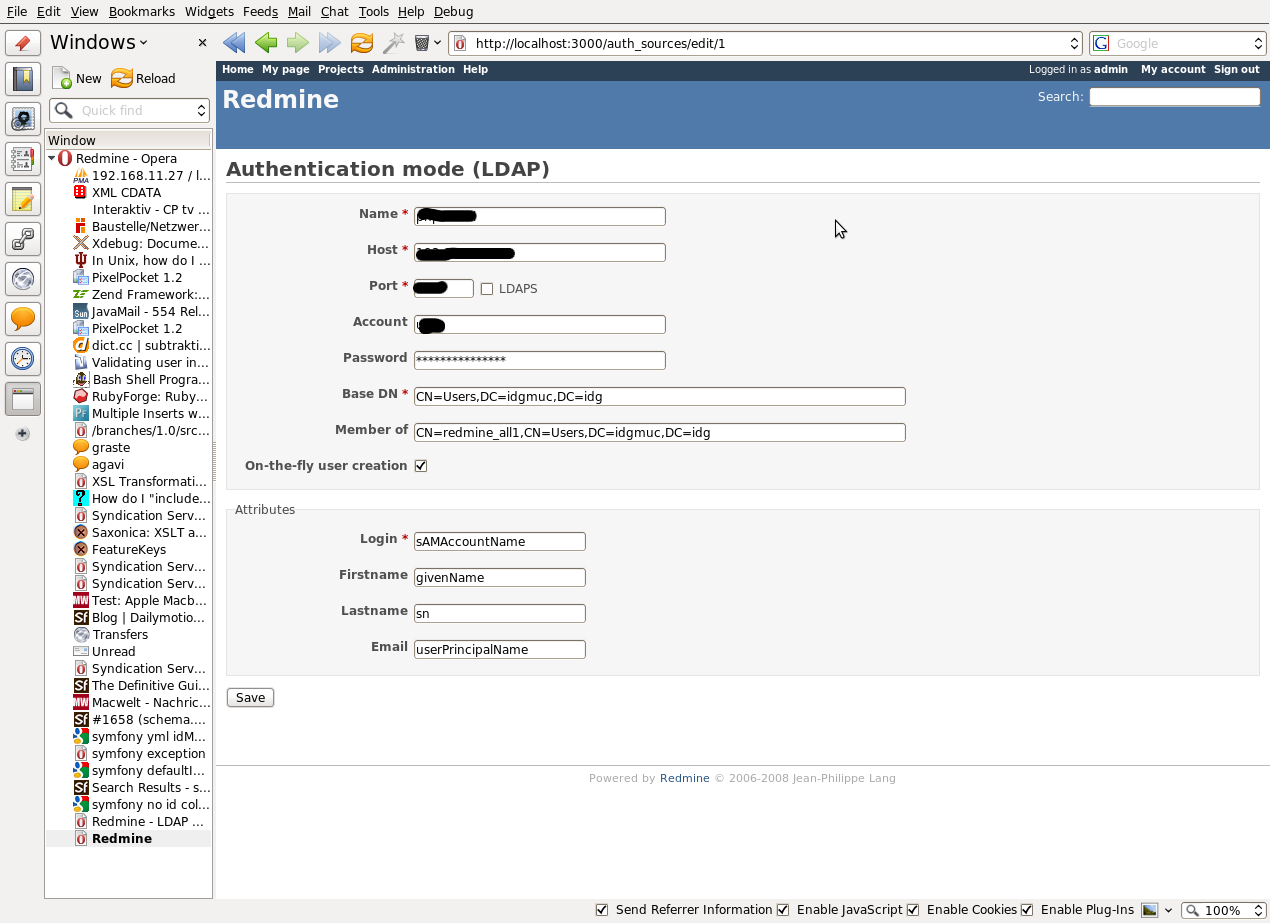
Task: Open the Bookmarks menu
Action: pos(141,11)
